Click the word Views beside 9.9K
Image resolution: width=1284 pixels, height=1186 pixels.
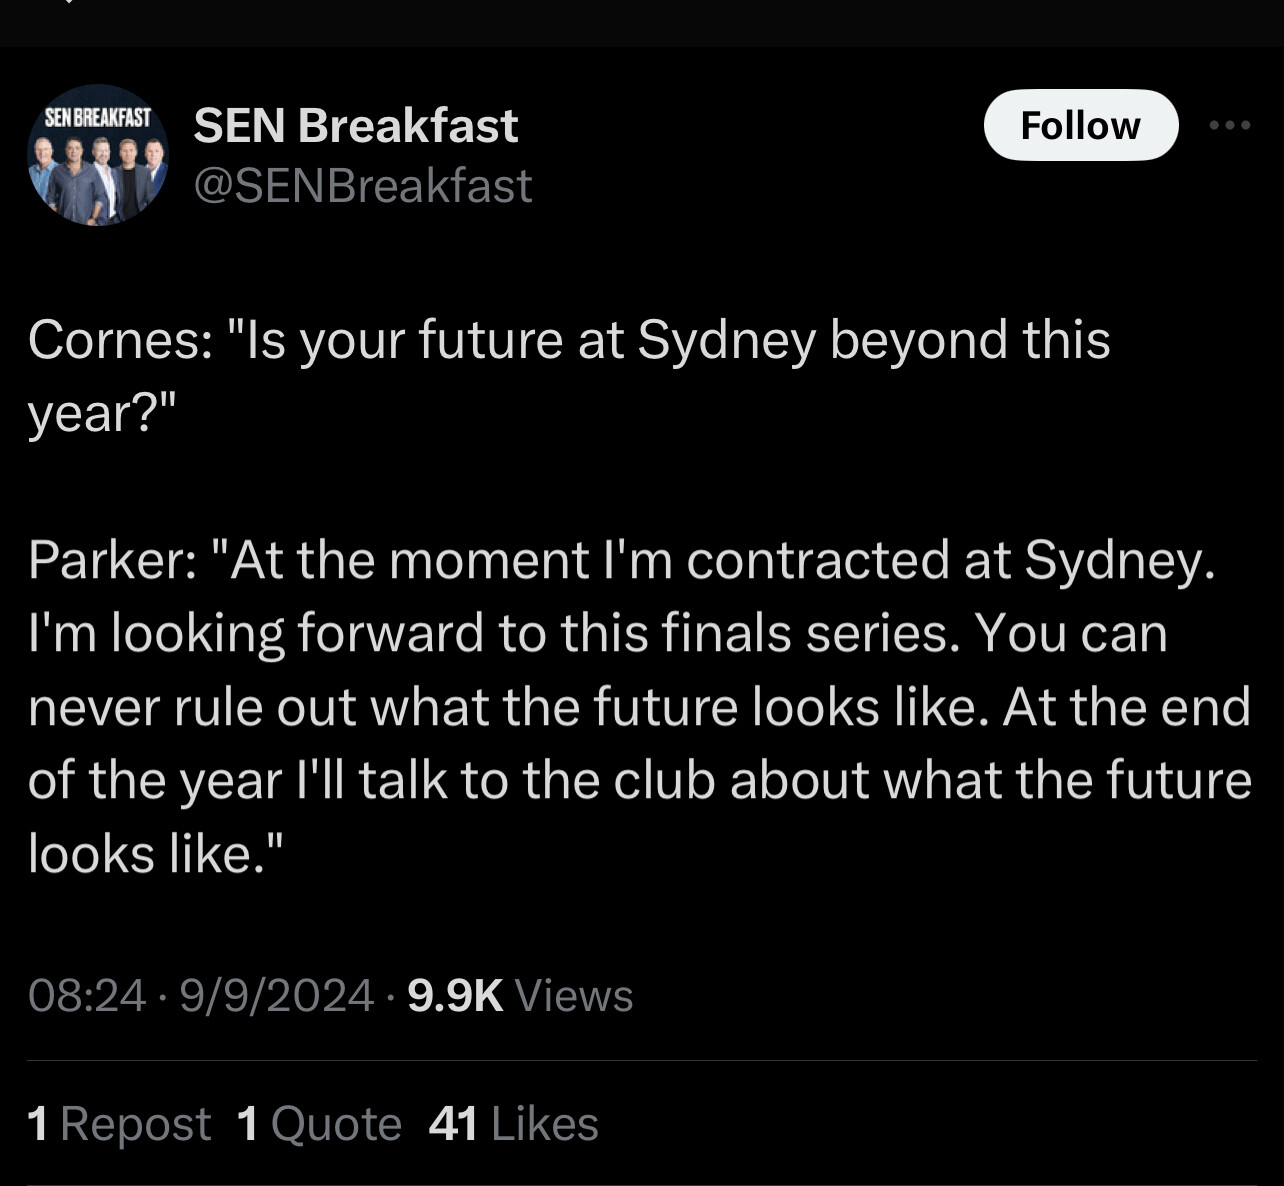(x=574, y=995)
